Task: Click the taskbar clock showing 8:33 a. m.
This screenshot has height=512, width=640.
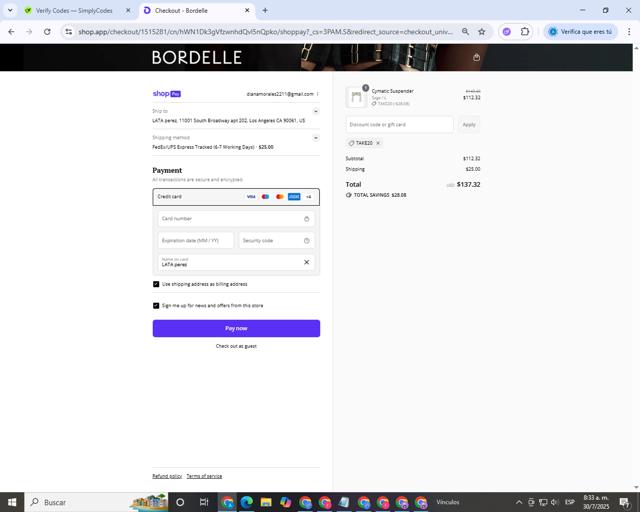Action: (596, 502)
